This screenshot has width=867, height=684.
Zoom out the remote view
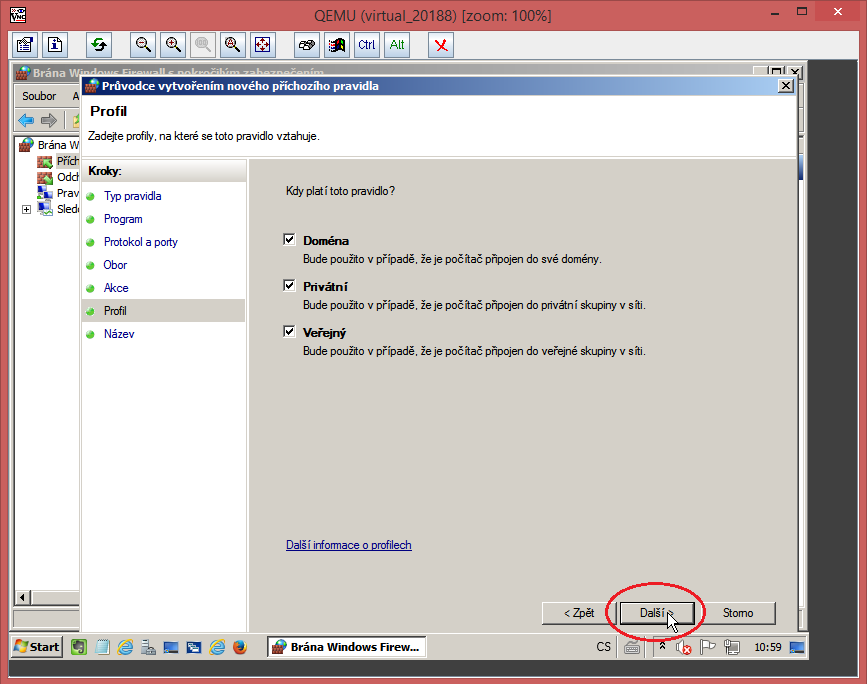(x=143, y=45)
